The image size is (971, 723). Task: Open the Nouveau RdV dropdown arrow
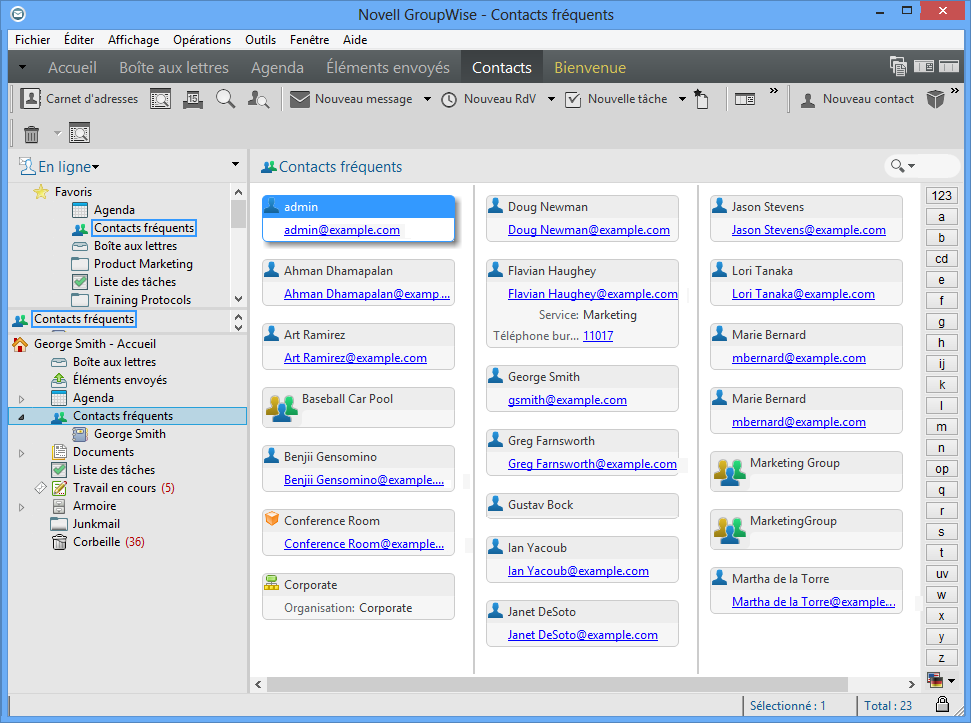tap(551, 99)
